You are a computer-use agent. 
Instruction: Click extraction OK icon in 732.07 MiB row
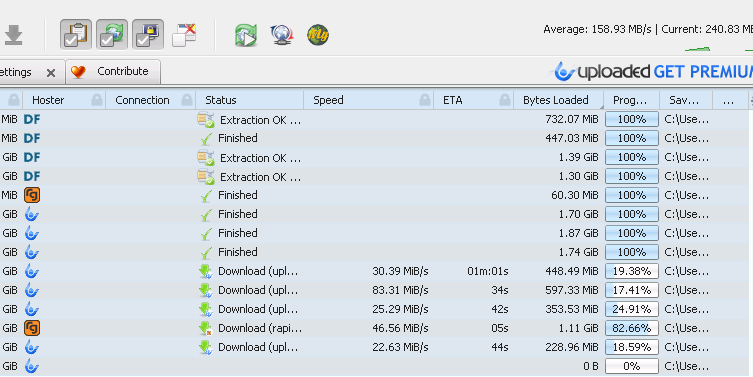point(206,120)
